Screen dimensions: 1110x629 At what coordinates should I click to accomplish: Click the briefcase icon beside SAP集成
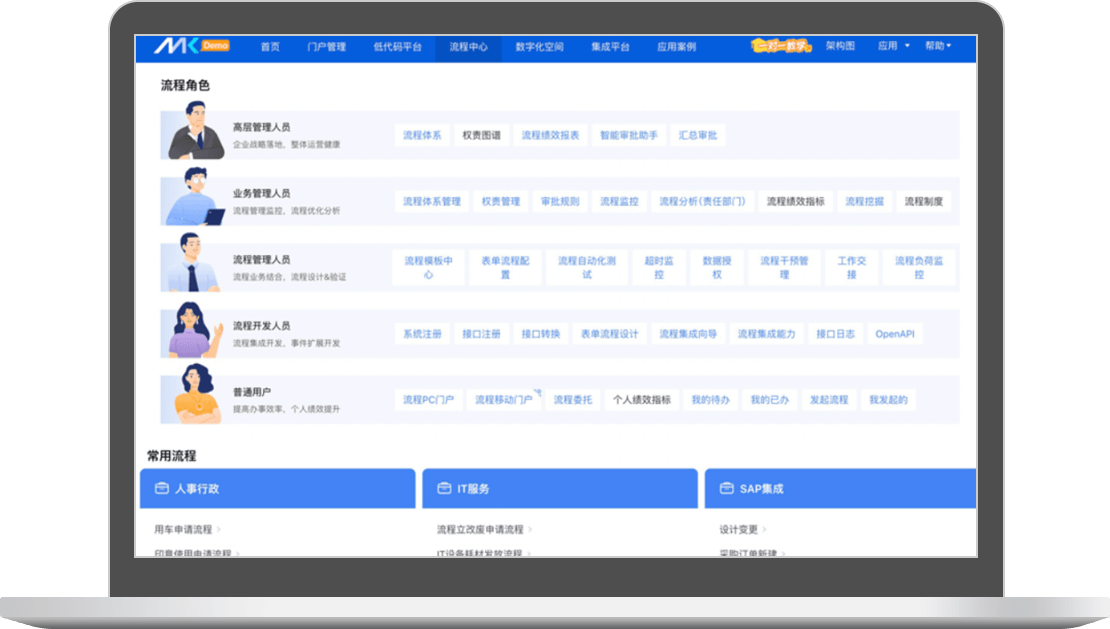(x=725, y=489)
